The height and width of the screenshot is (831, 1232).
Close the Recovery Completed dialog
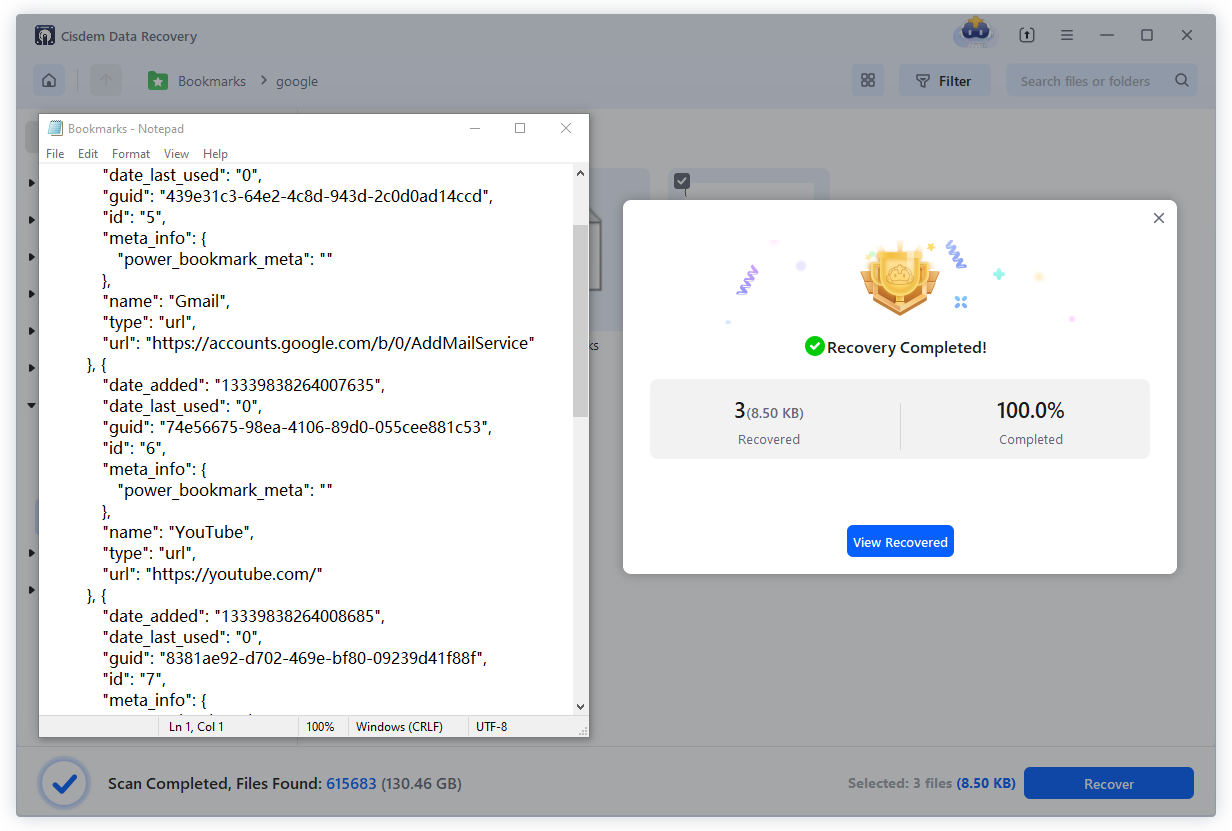(x=1159, y=218)
